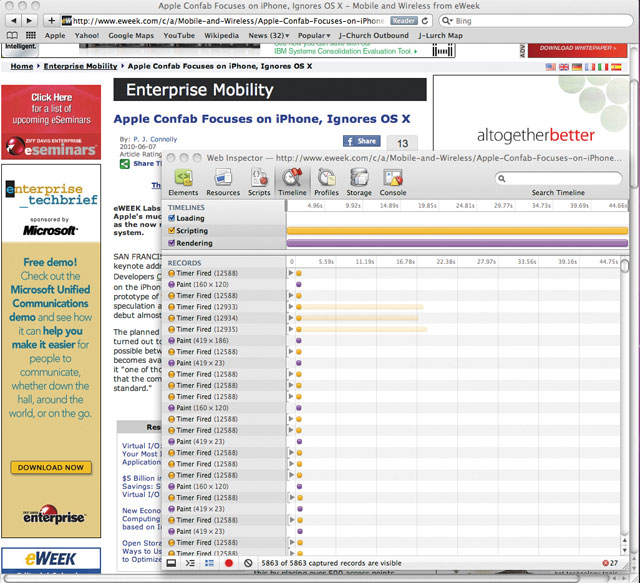Uncheck the Scripting timeline checkbox
This screenshot has width=640, height=583.
(x=172, y=231)
